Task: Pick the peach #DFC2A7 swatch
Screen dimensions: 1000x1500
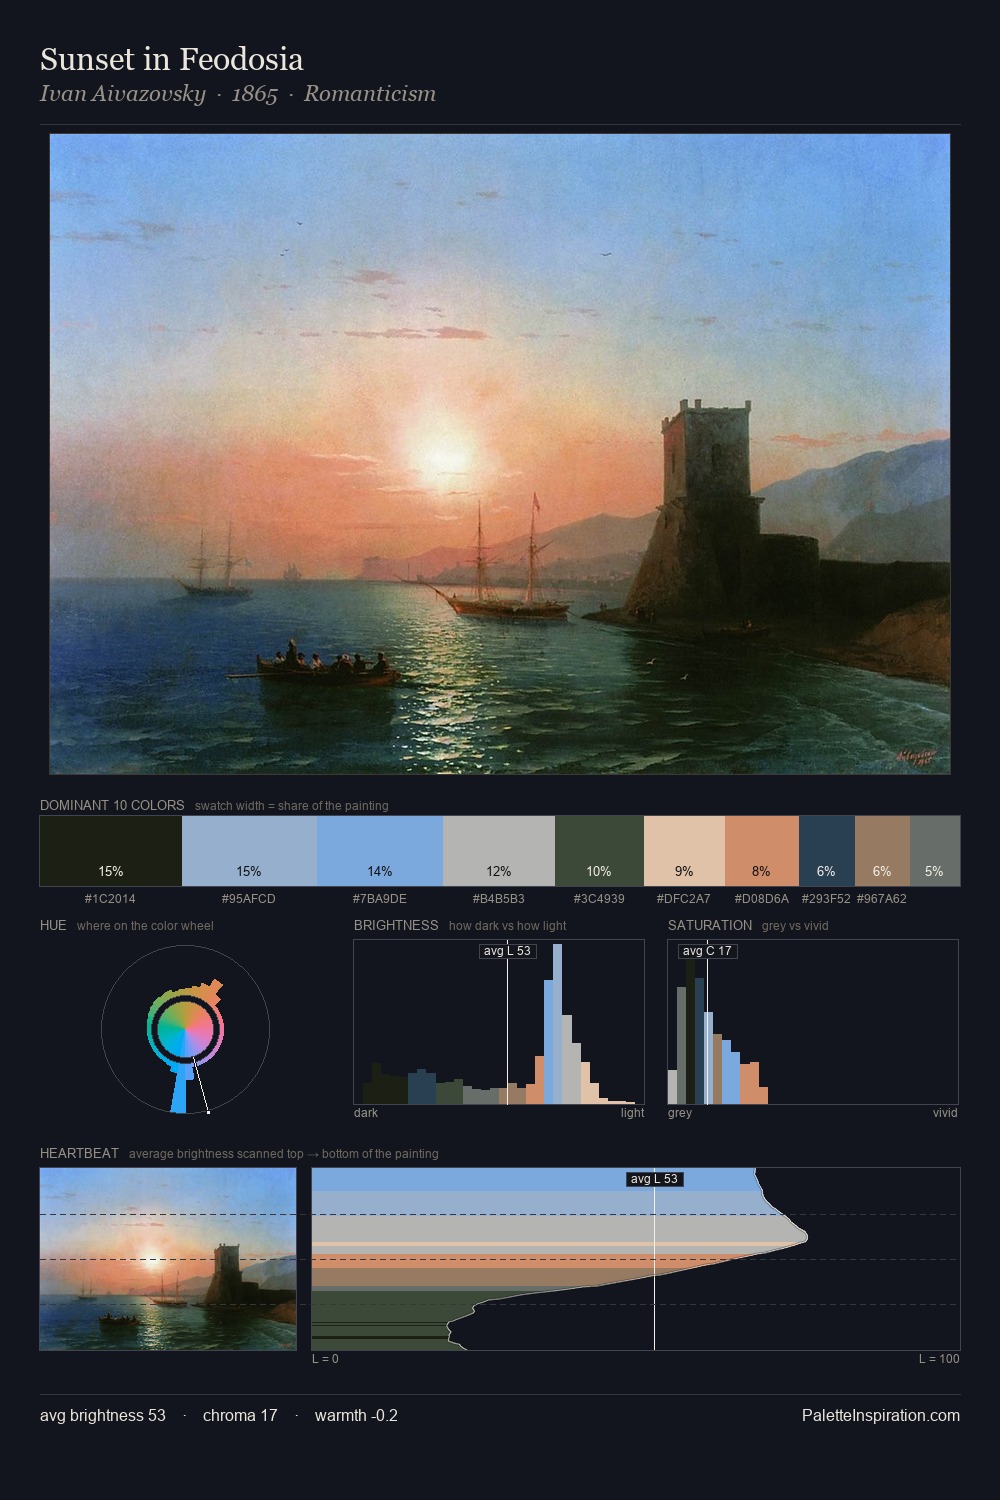Action: [x=684, y=851]
